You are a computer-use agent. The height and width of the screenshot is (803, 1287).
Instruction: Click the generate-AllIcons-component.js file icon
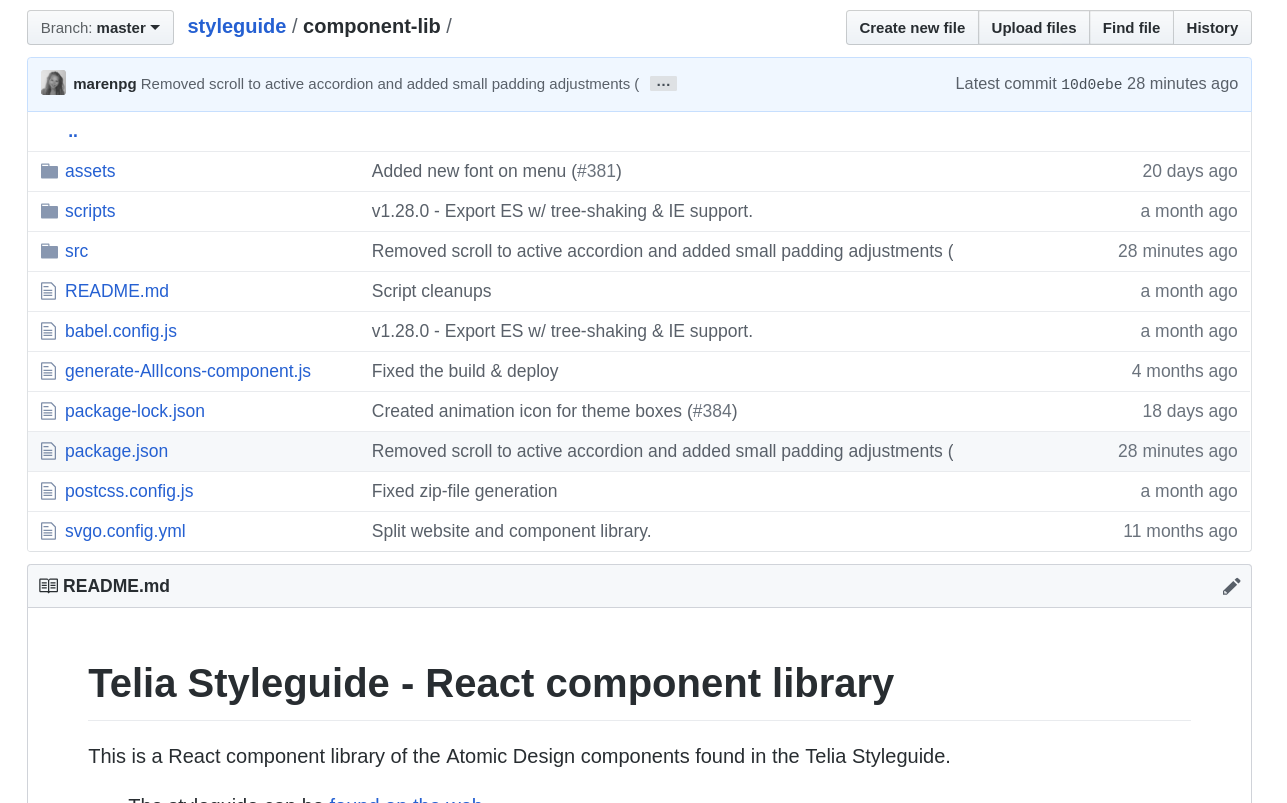[x=48, y=371]
